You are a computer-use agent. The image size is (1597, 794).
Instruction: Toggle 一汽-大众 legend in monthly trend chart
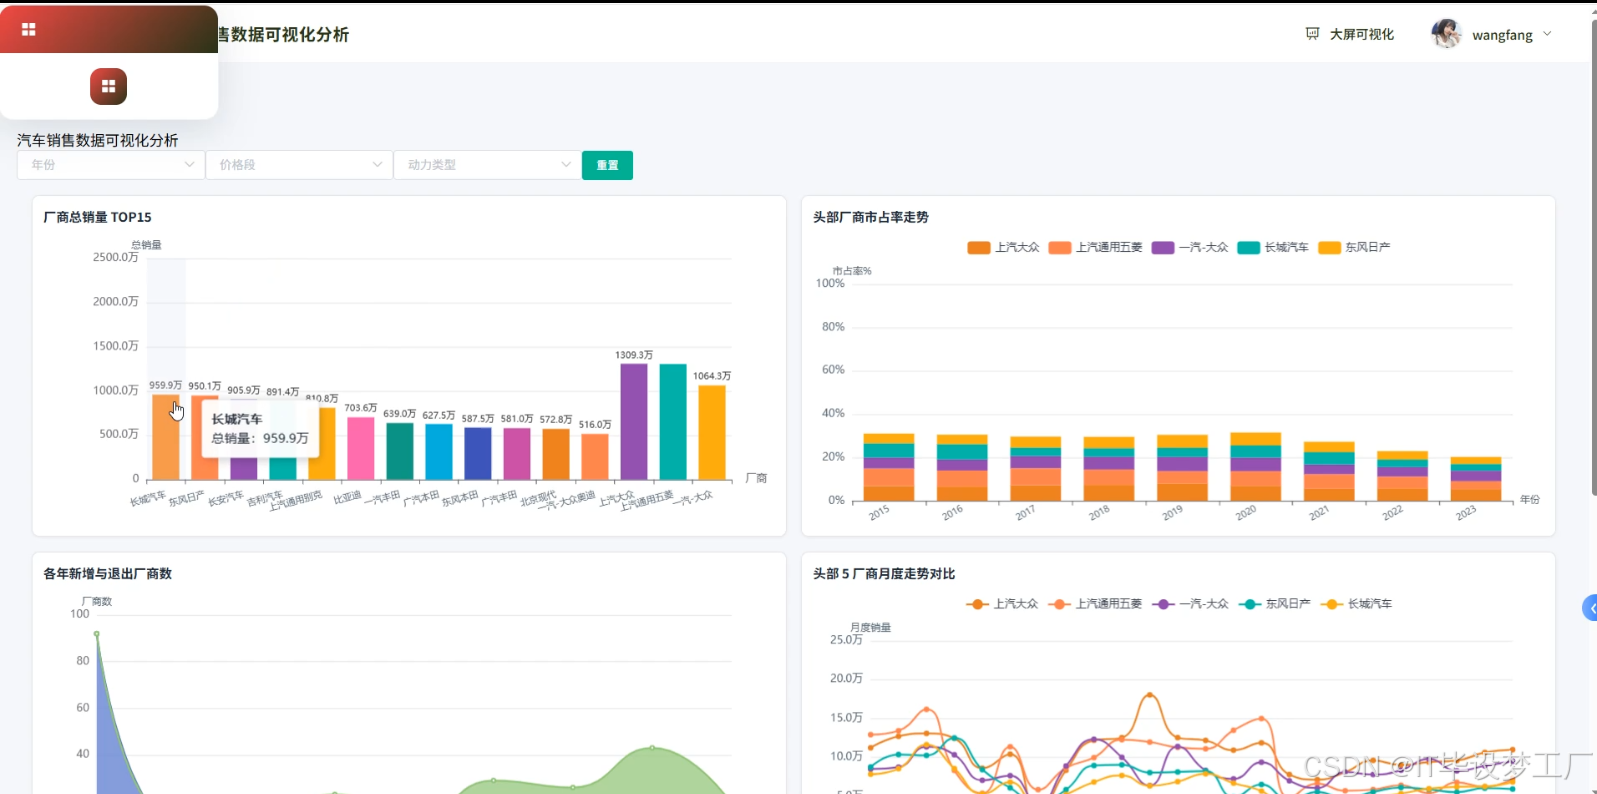(1190, 604)
